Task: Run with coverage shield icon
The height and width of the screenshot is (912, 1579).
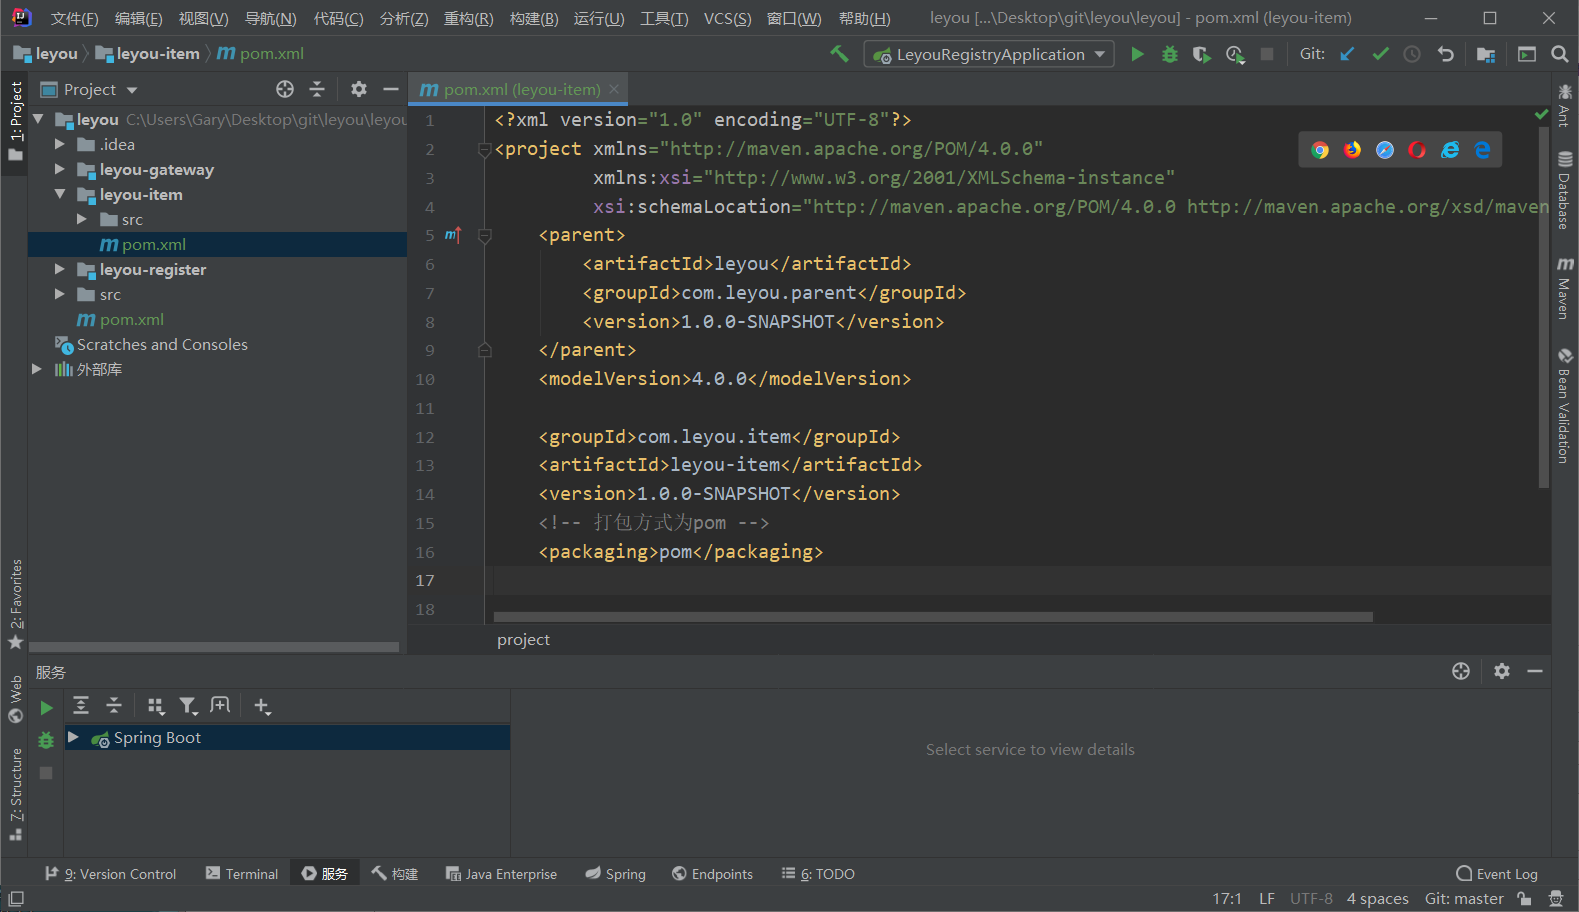Action: (x=1201, y=54)
